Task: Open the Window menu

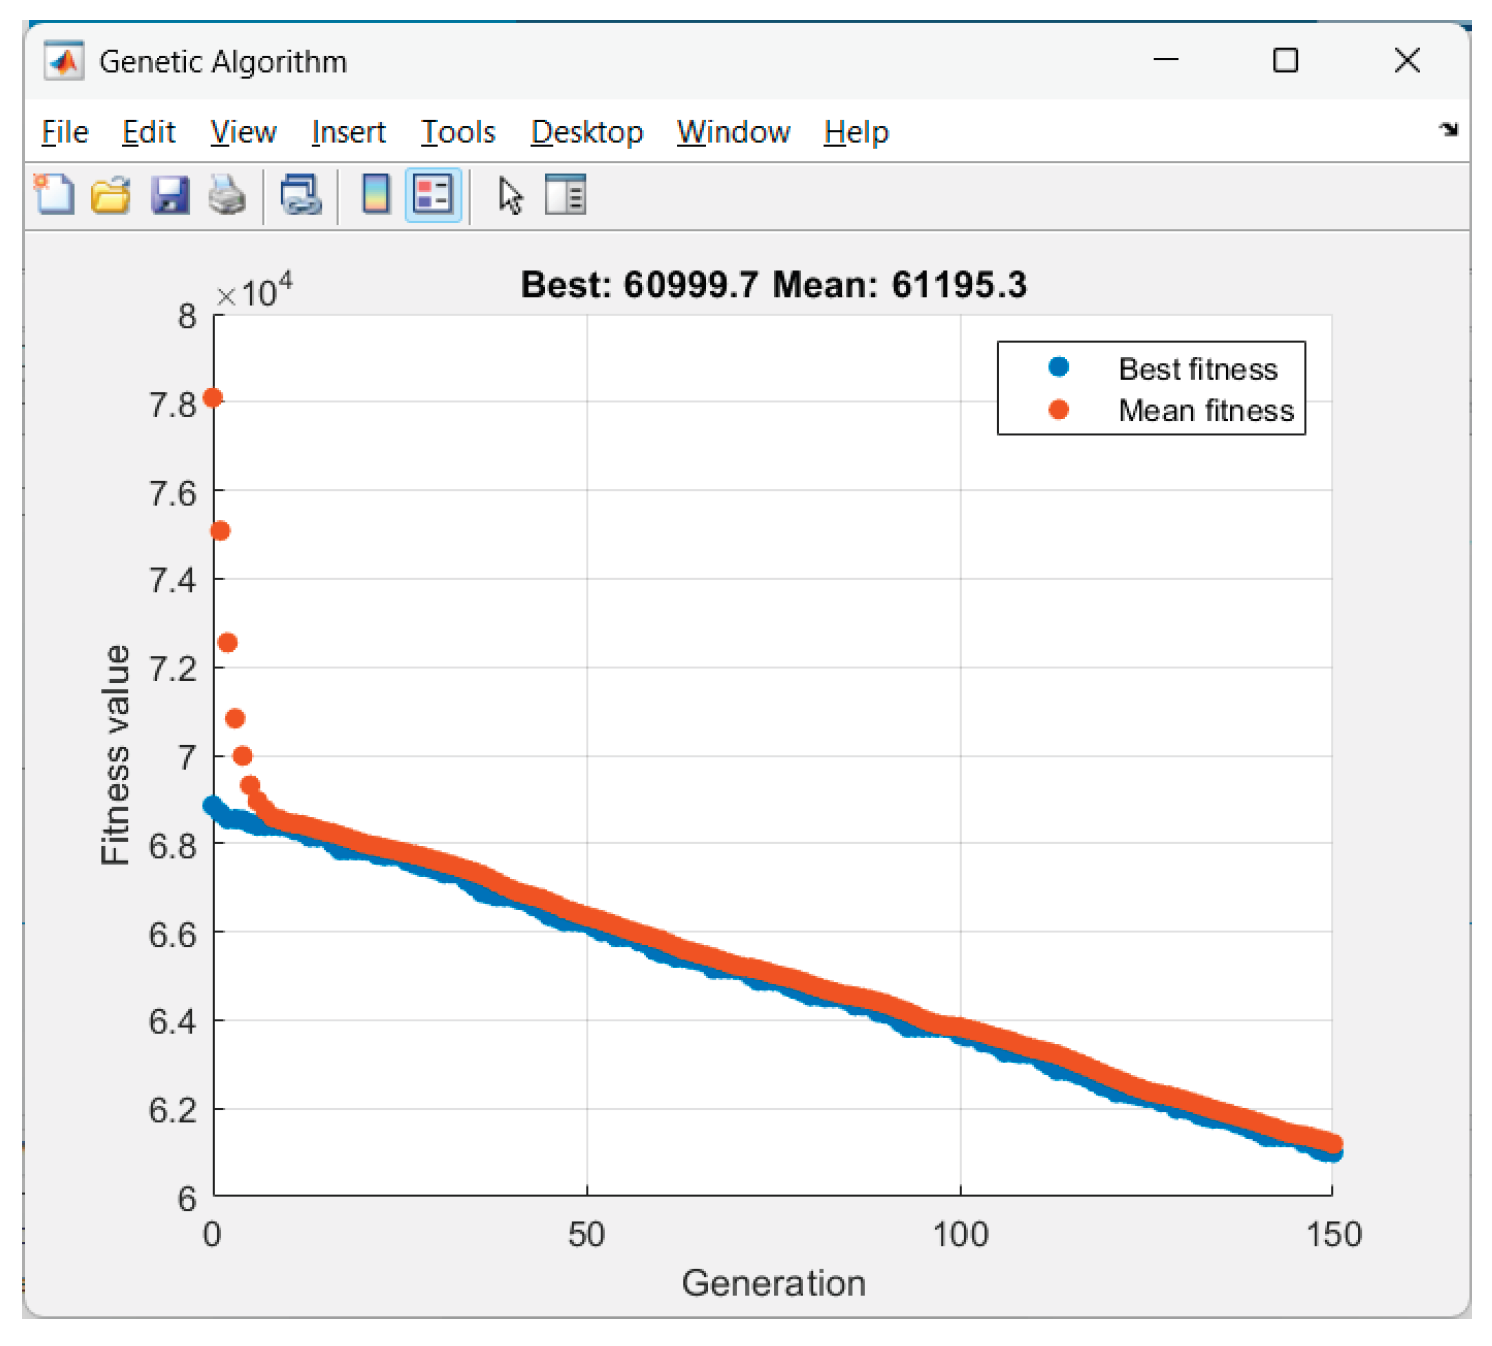Action: coord(733,132)
